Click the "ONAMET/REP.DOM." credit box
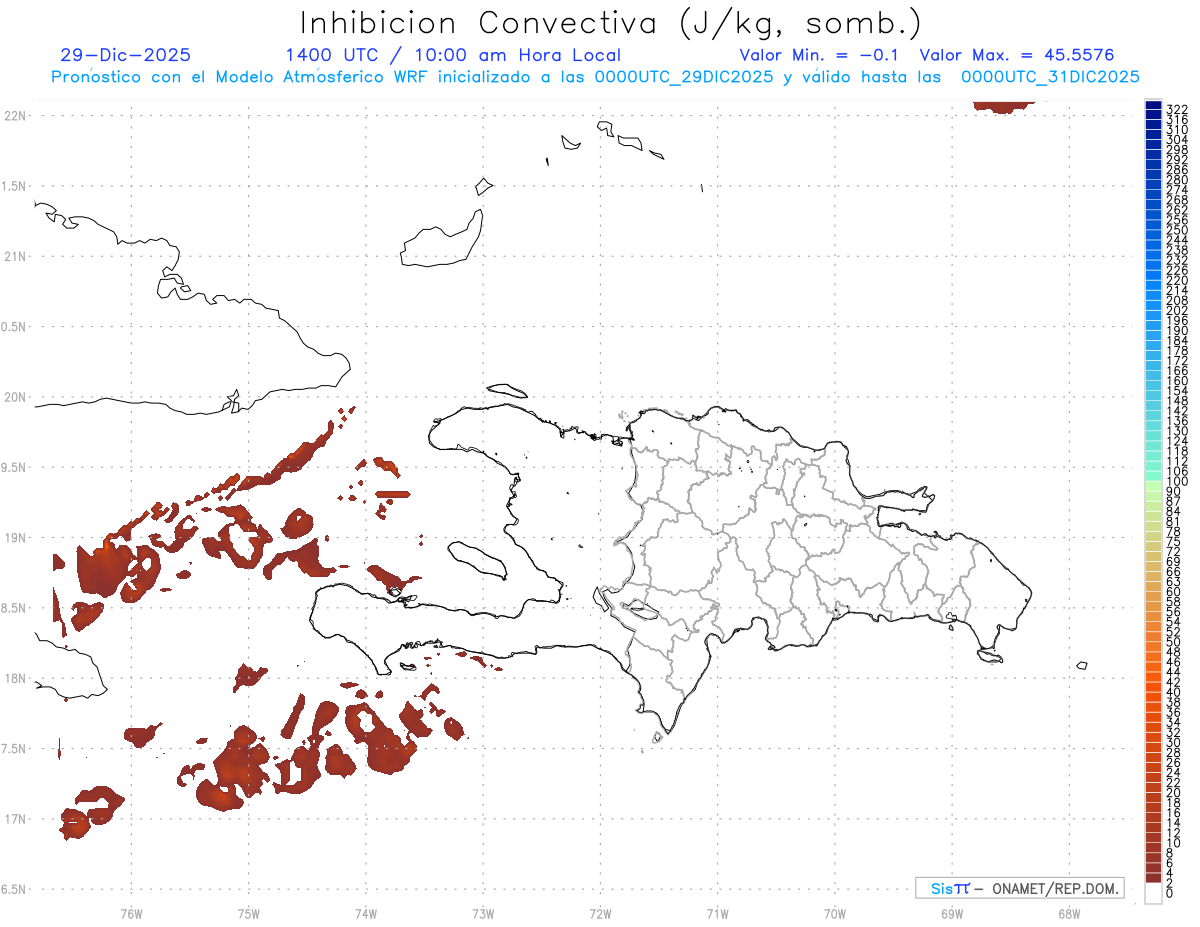This screenshot has width=1200, height=927. click(x=1019, y=888)
